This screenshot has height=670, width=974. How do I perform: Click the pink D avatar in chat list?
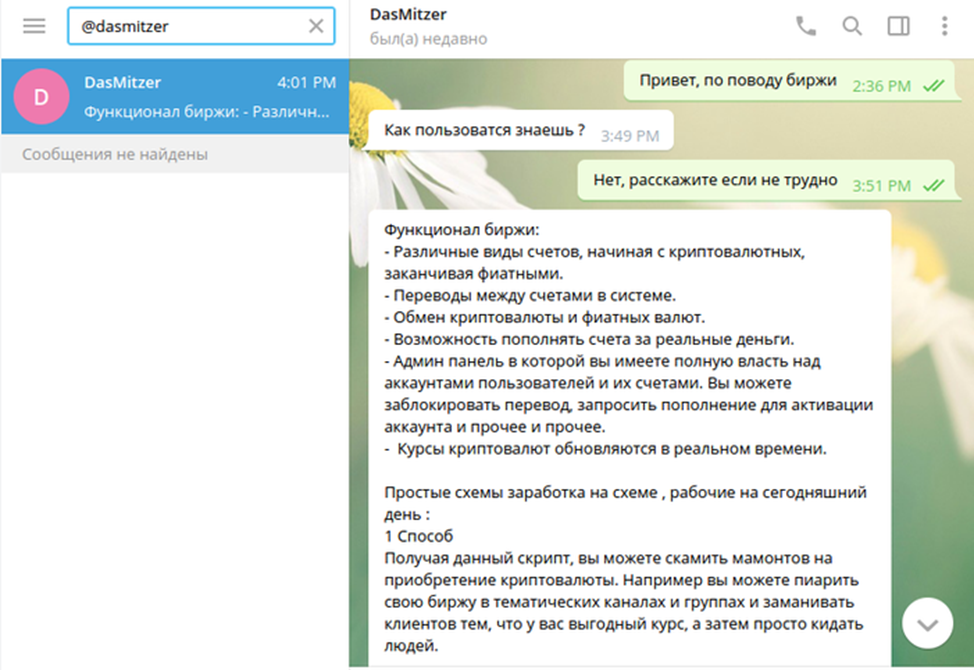tap(41, 96)
